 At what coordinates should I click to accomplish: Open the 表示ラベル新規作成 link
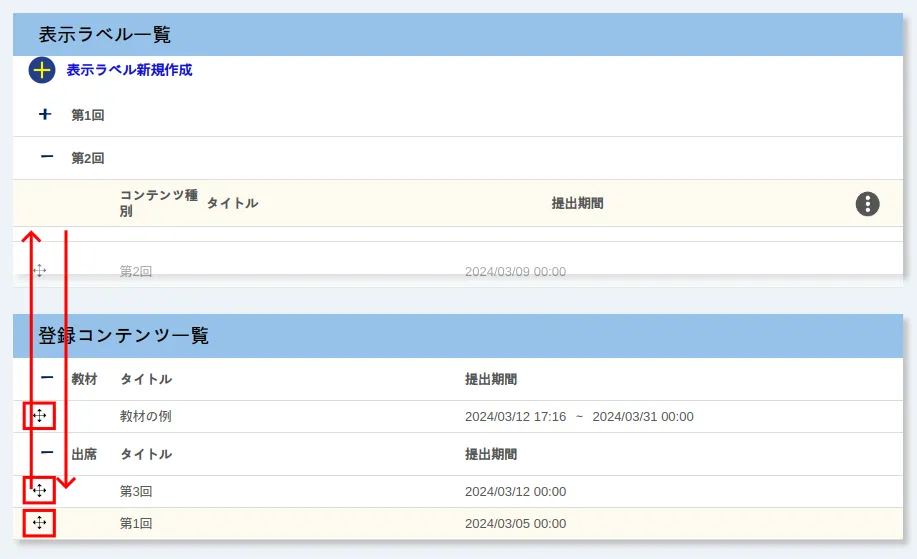coord(129,70)
